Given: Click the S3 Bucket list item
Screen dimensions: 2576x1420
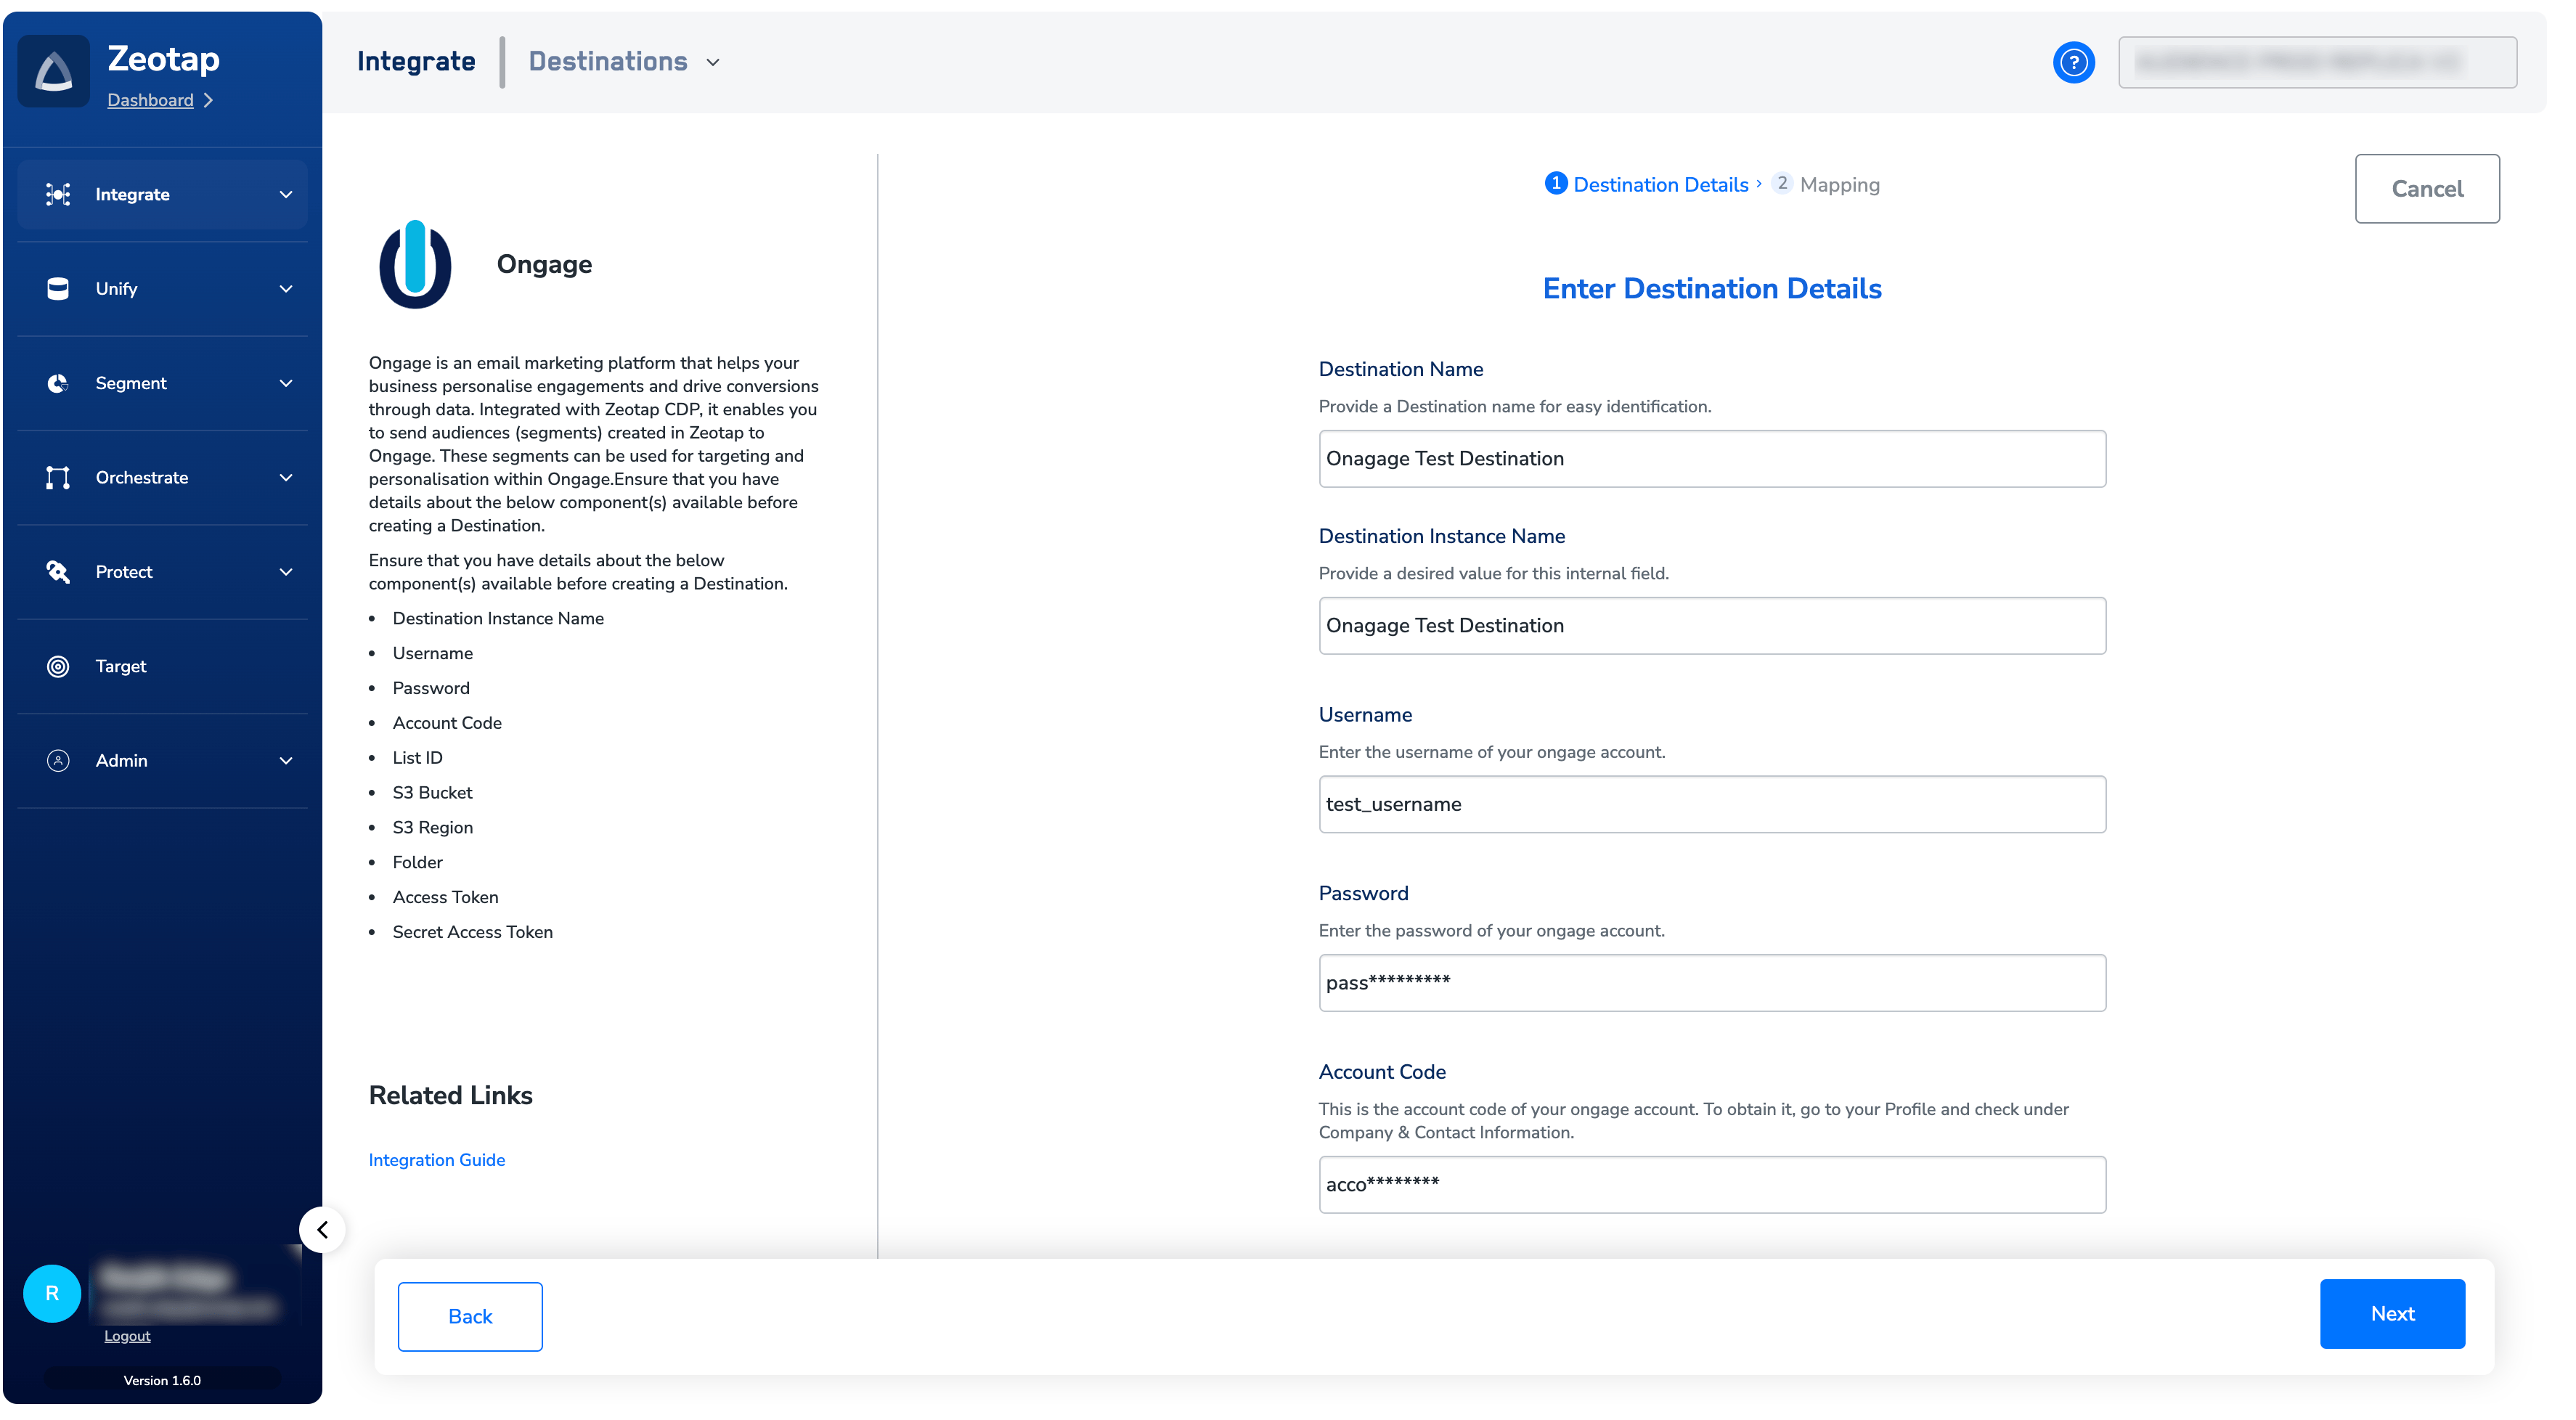Looking at the screenshot, I should (433, 793).
